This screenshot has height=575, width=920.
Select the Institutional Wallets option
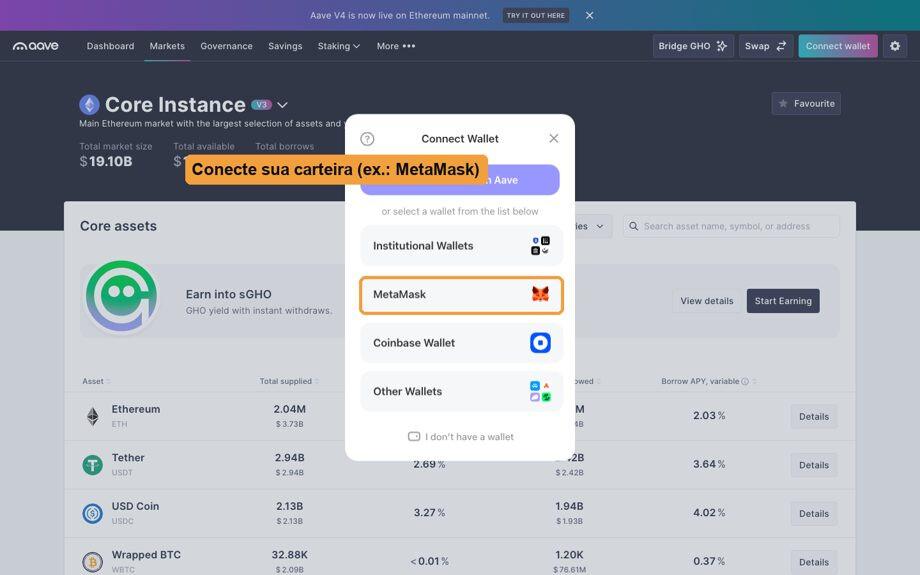[461, 245]
